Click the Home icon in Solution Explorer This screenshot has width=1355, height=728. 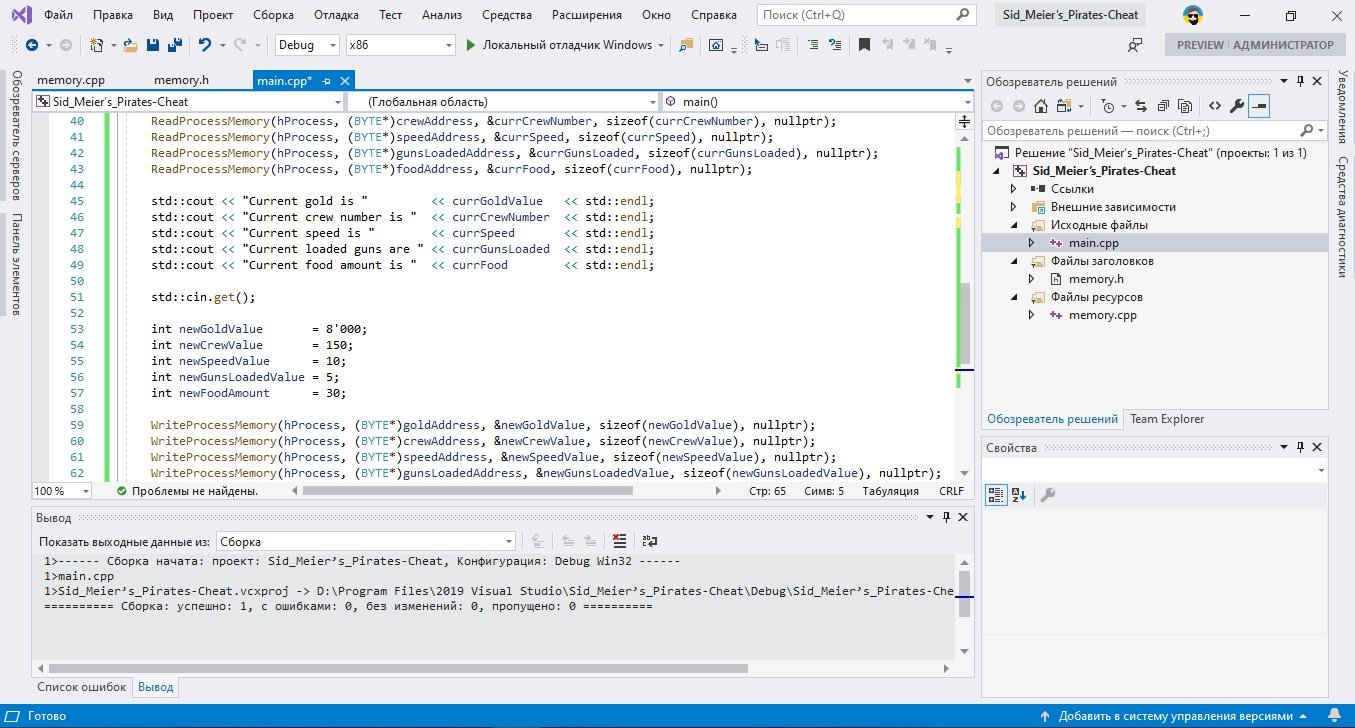tap(1041, 106)
